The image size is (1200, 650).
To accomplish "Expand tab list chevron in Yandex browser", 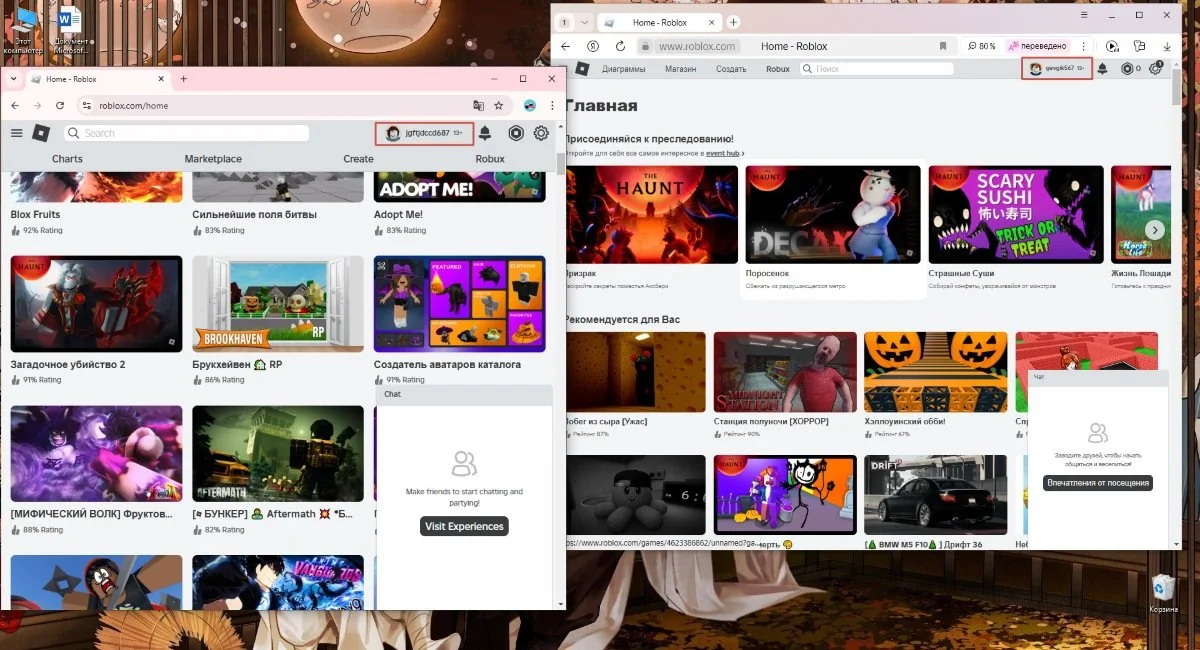I will [x=584, y=22].
